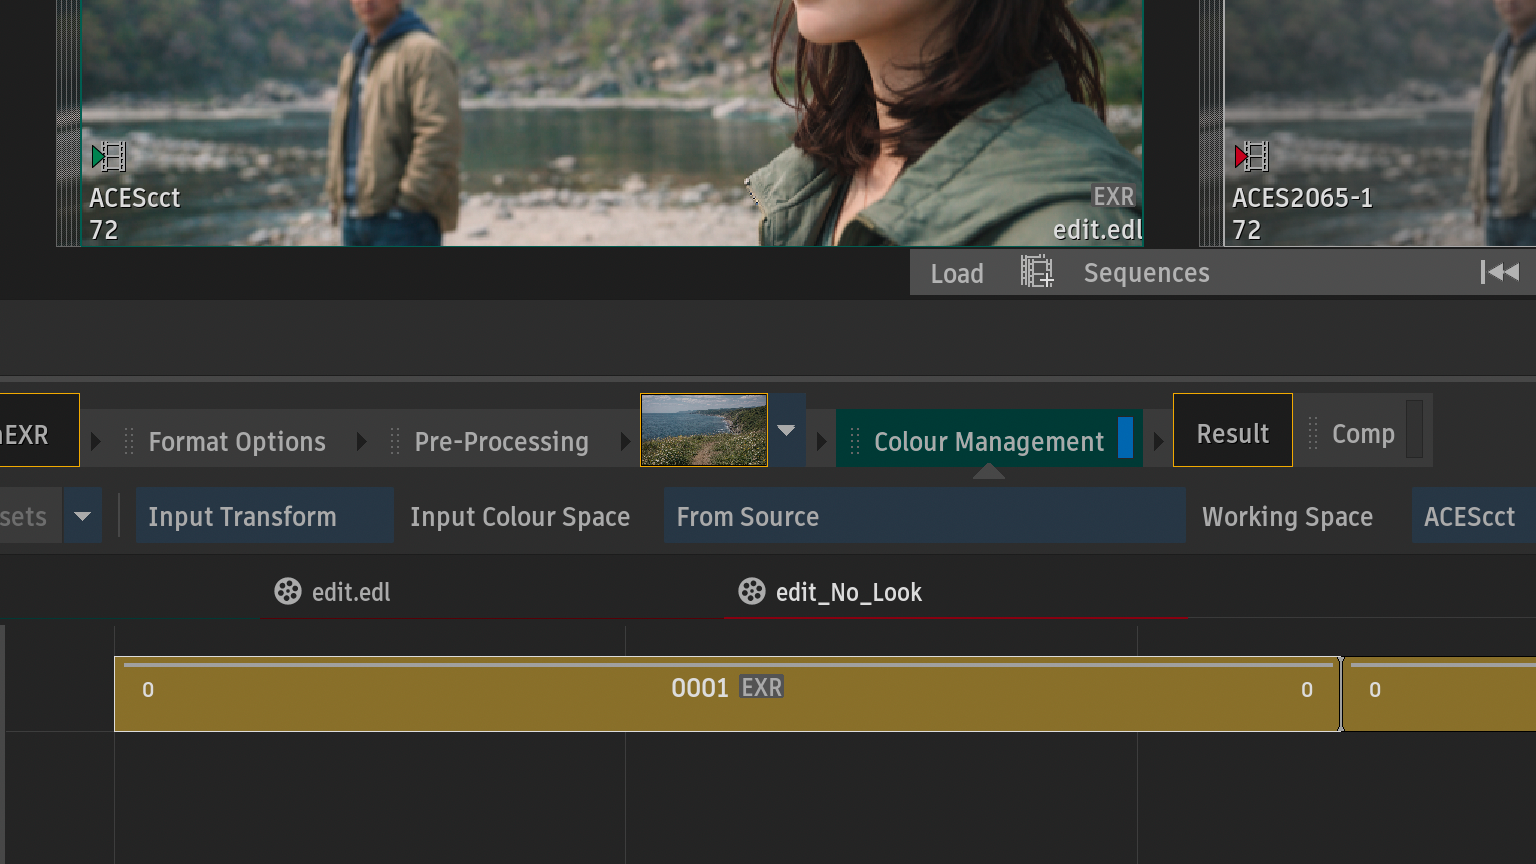Screen dimensions: 1536x864
Task: Open the ACEScct Working Space dropdown
Action: pos(1472,516)
